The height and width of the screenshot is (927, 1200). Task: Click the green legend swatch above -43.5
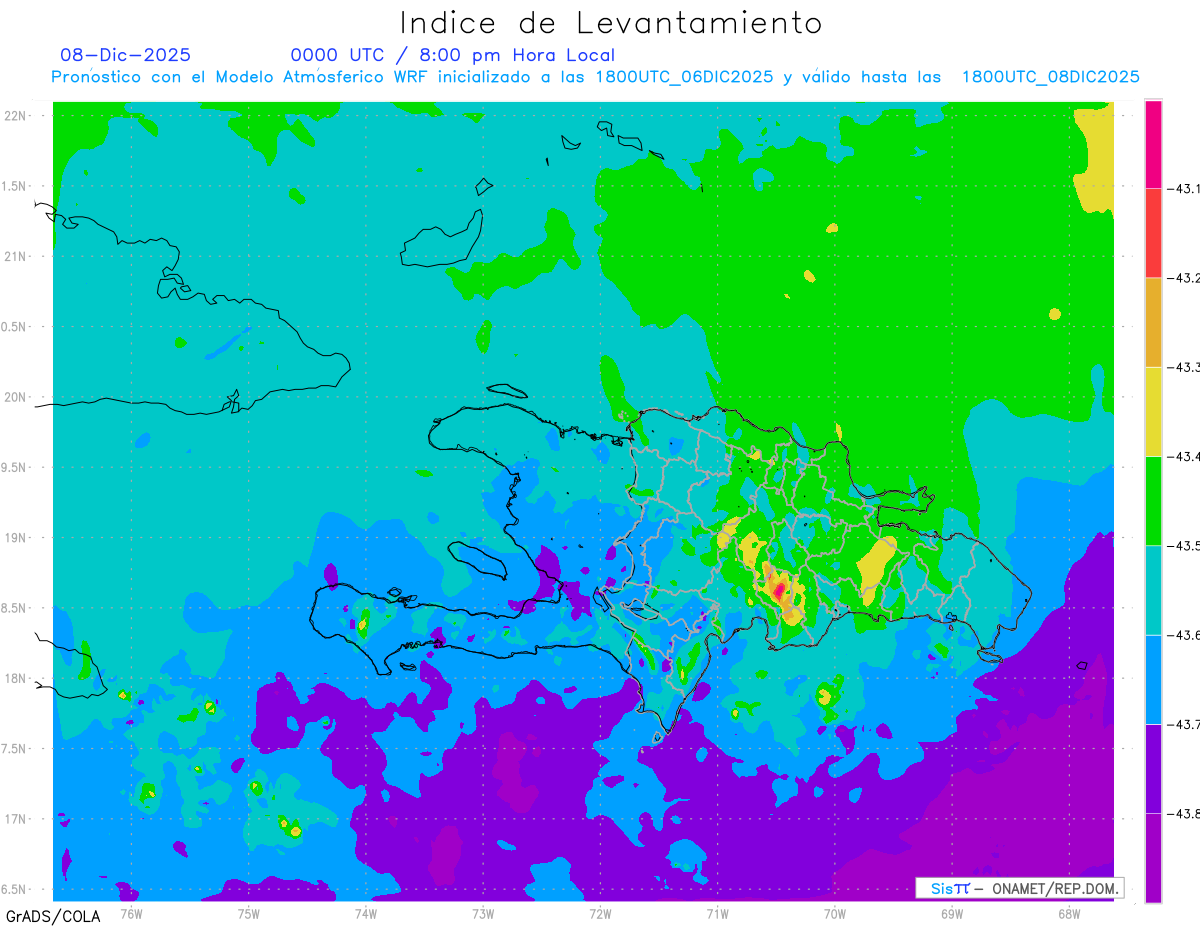(x=1153, y=500)
